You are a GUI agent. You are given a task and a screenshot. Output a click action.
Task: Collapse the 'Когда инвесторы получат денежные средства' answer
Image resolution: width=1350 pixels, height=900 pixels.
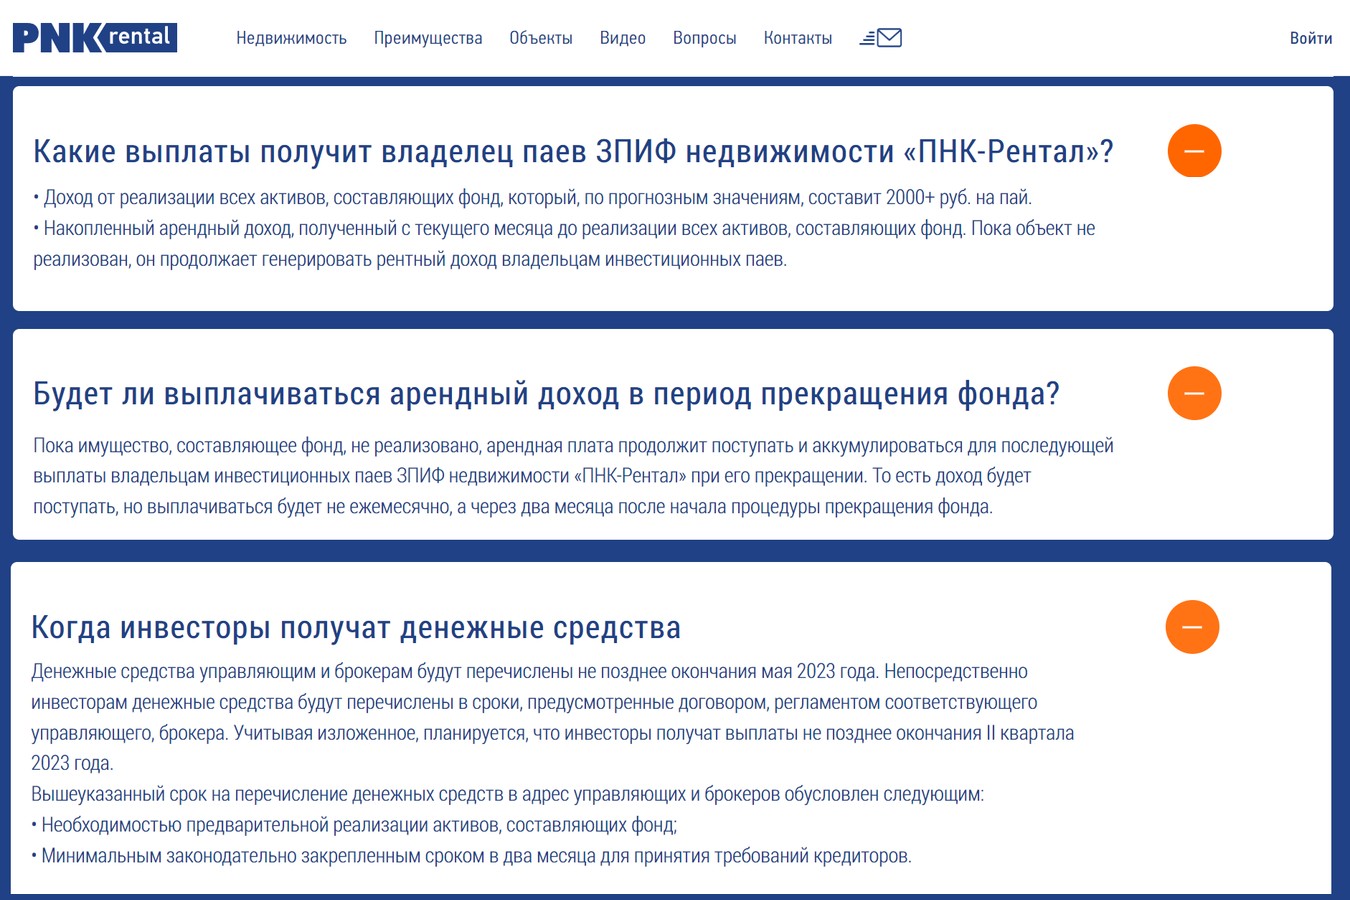click(1192, 627)
